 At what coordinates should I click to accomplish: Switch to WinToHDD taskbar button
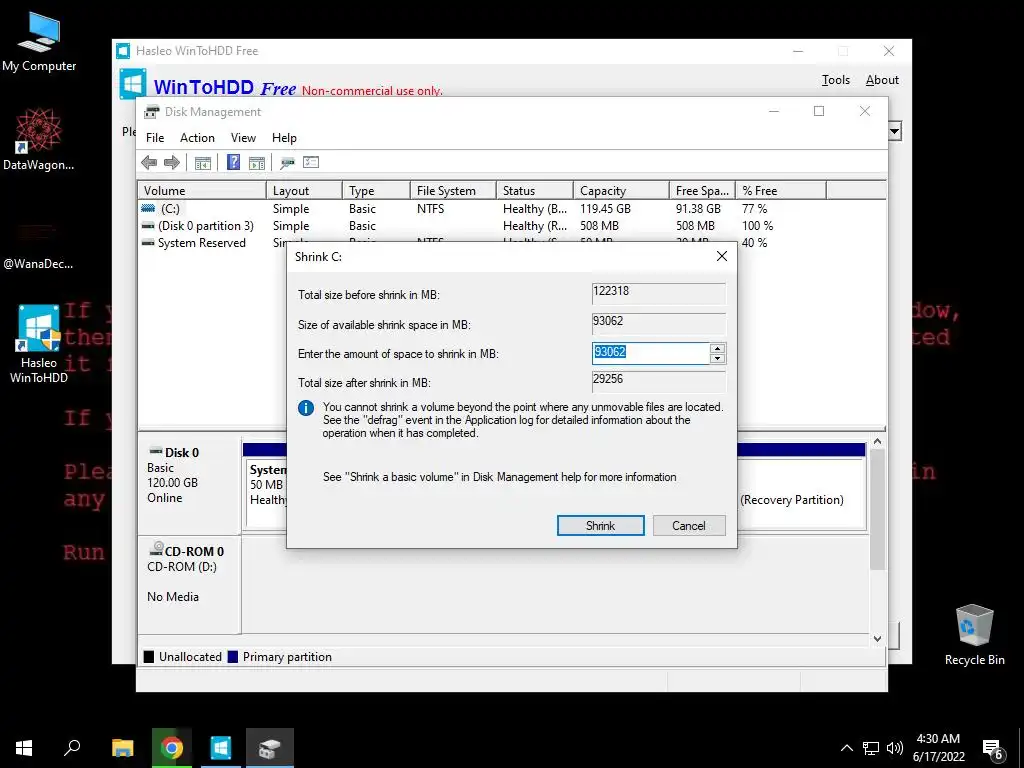pyautogui.click(x=221, y=748)
